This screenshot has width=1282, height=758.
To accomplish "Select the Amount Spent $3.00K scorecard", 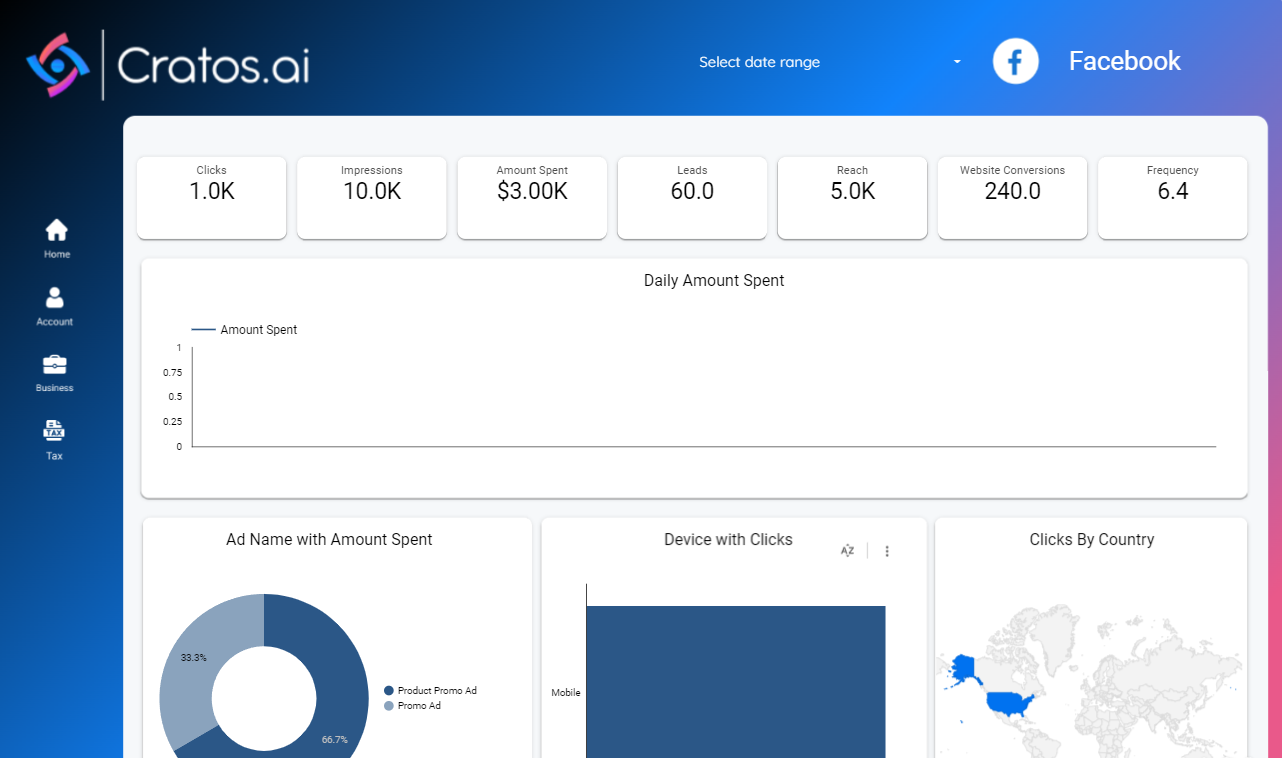I will [532, 198].
